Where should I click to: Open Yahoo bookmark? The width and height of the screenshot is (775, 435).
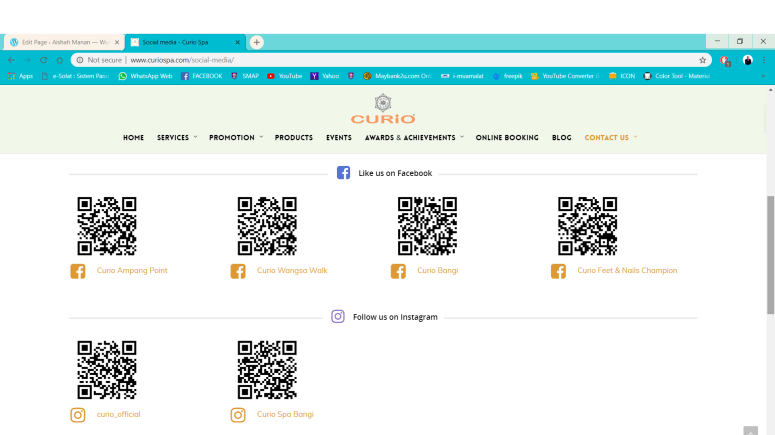click(325, 76)
